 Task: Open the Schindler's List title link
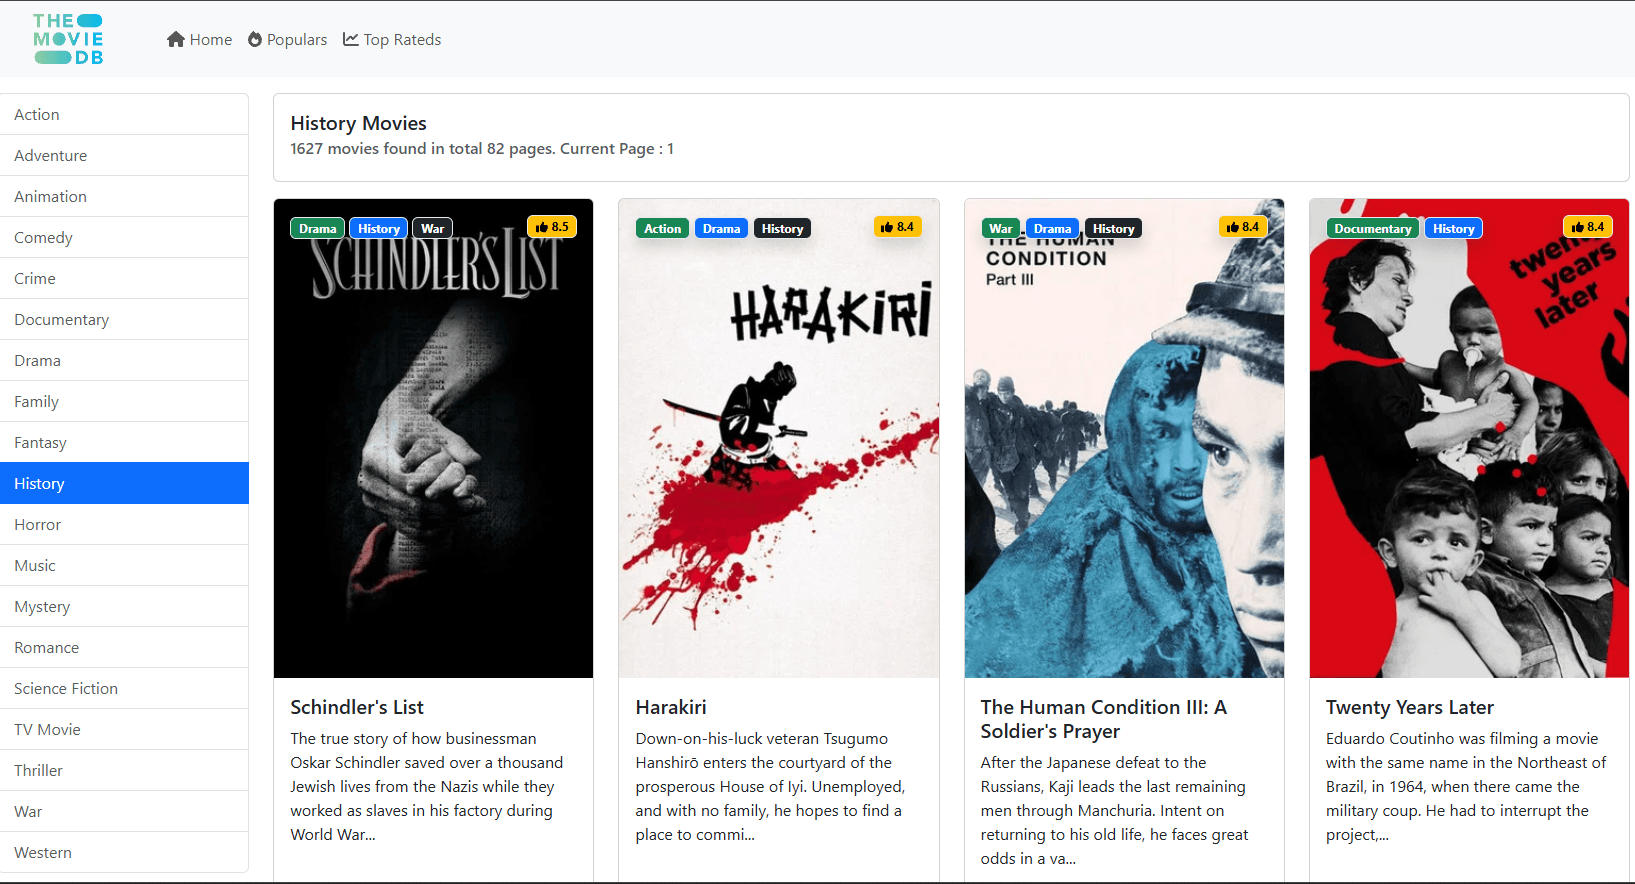[x=357, y=707]
